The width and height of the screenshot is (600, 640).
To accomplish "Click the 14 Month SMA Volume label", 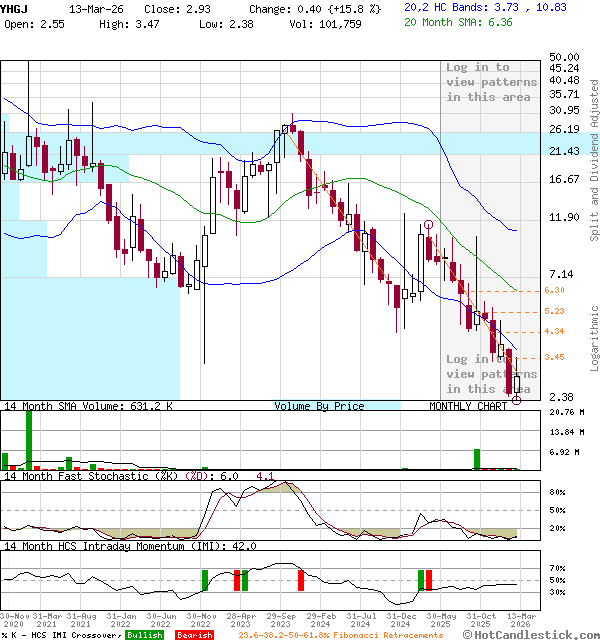I will [88, 406].
